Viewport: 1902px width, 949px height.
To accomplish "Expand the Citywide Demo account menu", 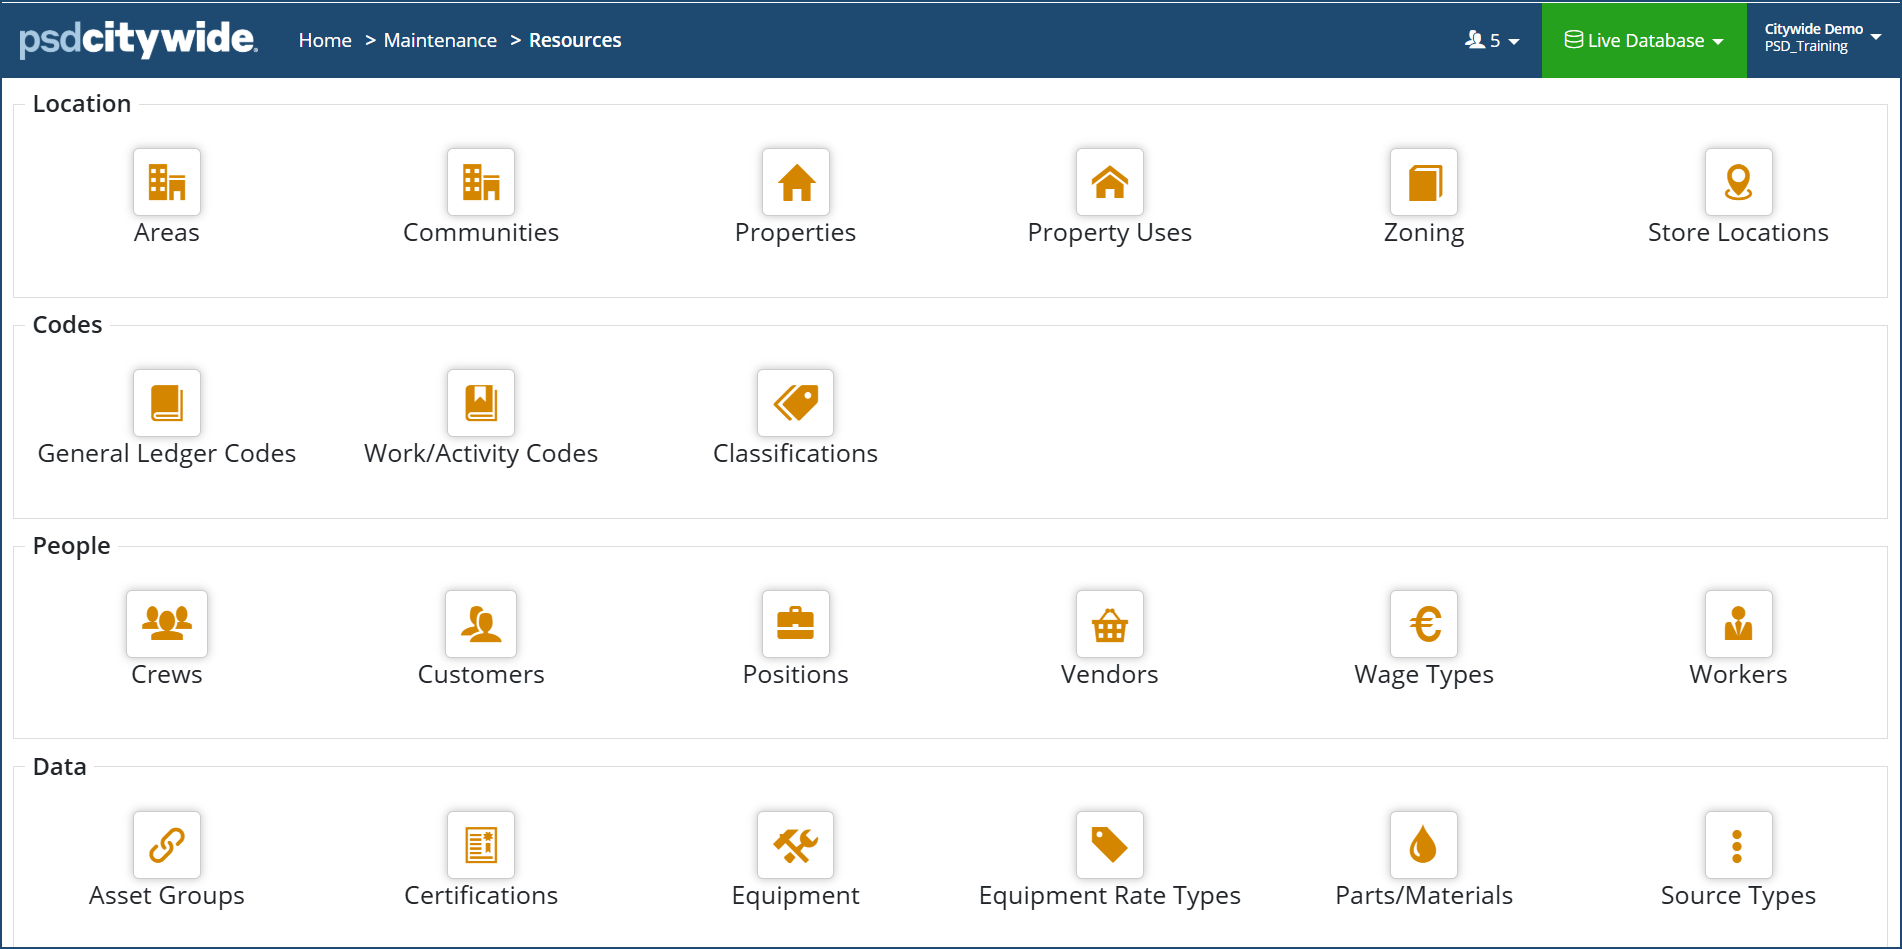I will [x=1822, y=38].
